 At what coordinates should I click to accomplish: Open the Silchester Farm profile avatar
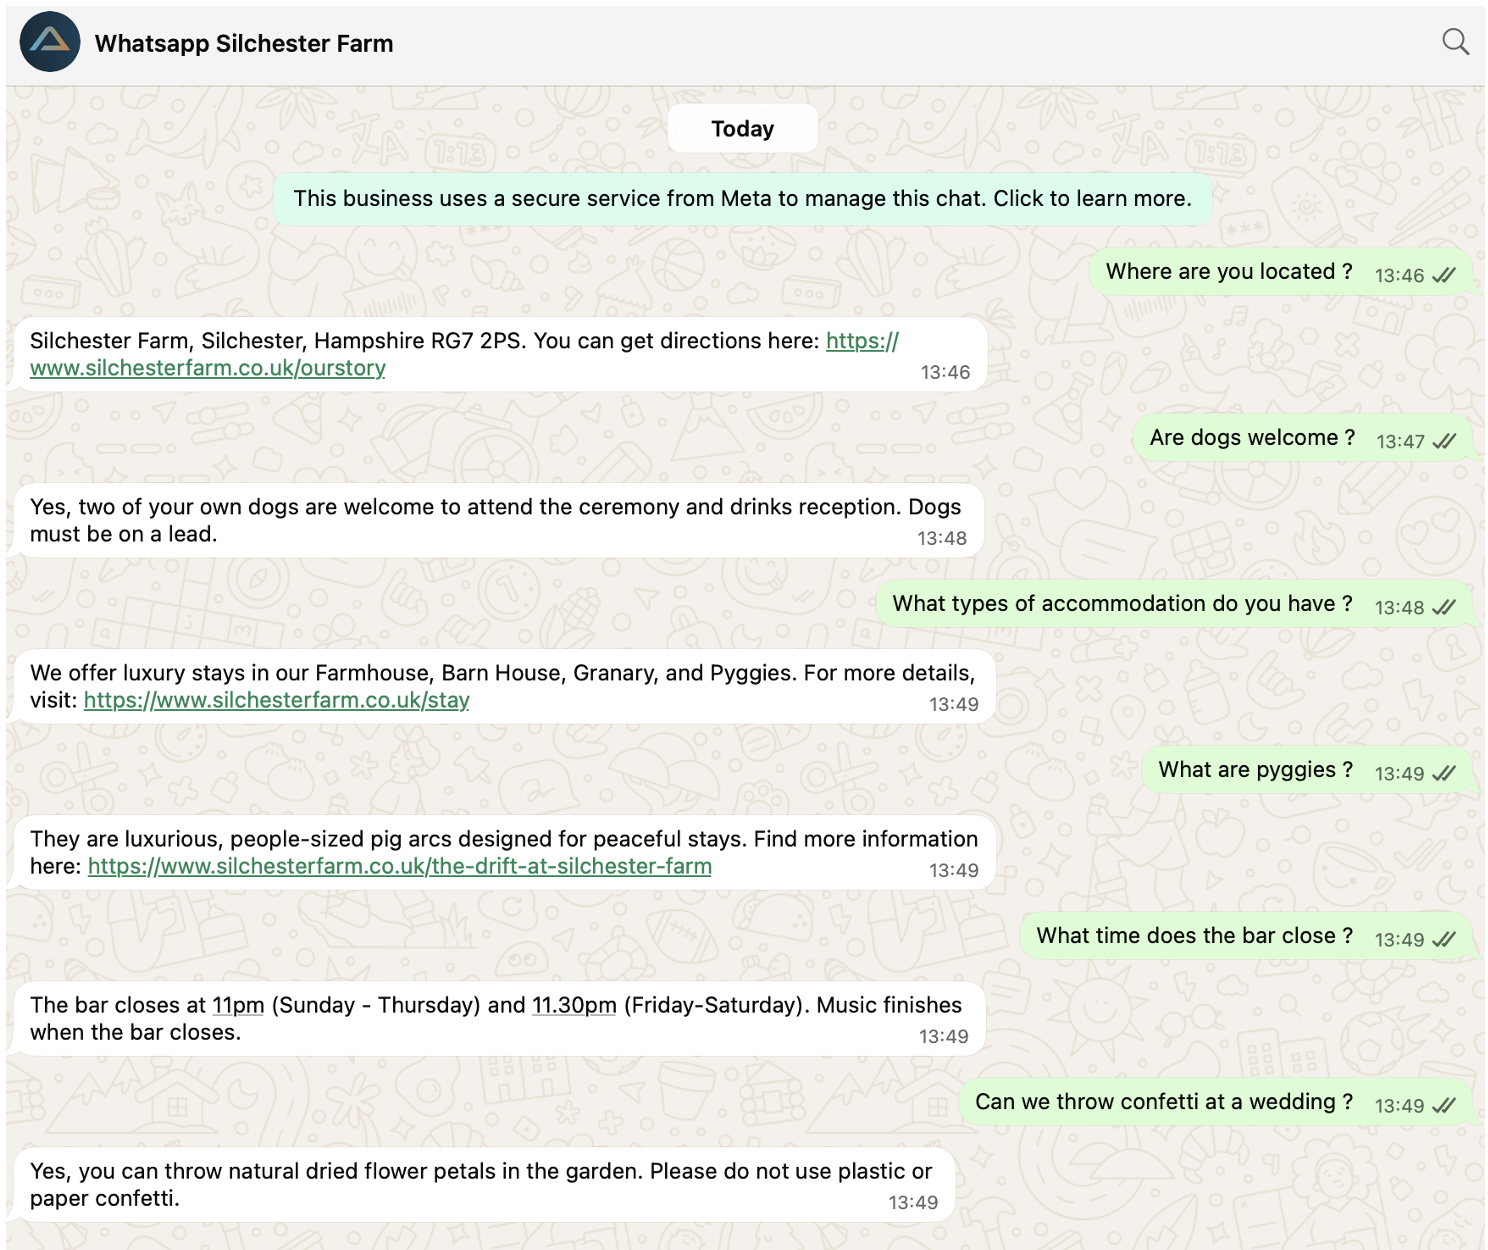point(50,42)
